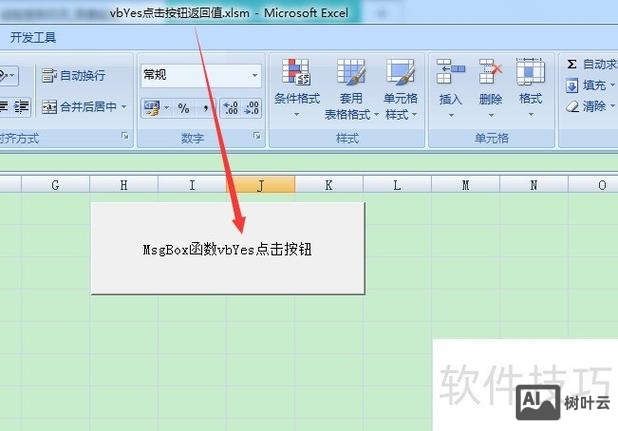Screen dimensions: 618x431
Task: Expand the 合并后居中 dropdown arrow
Action: click(x=124, y=107)
